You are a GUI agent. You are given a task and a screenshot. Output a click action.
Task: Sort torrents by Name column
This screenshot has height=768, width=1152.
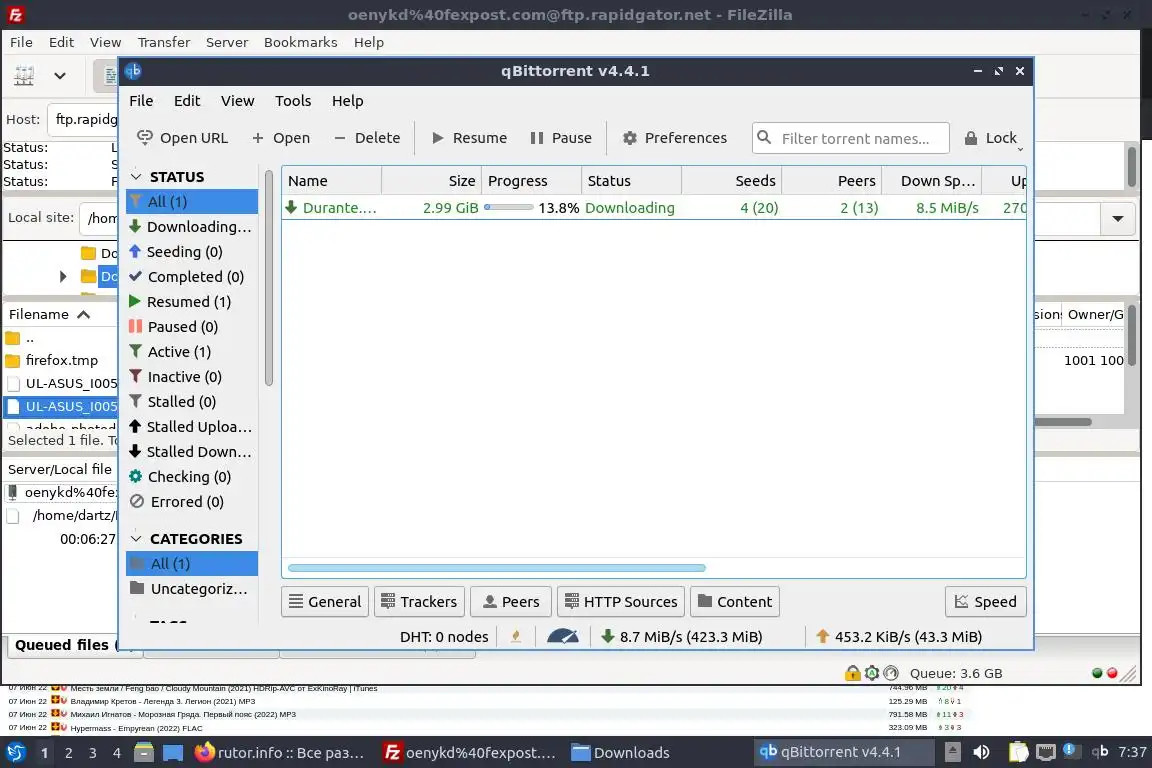tap(331, 181)
